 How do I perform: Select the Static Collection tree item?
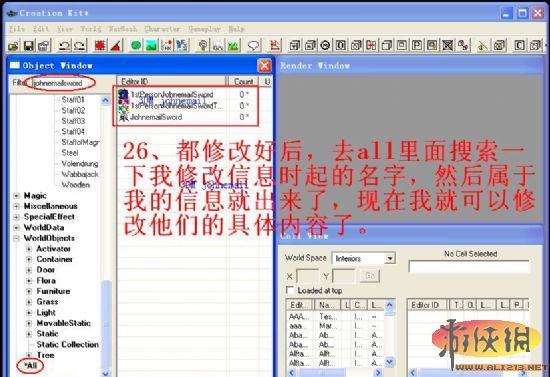click(x=67, y=345)
